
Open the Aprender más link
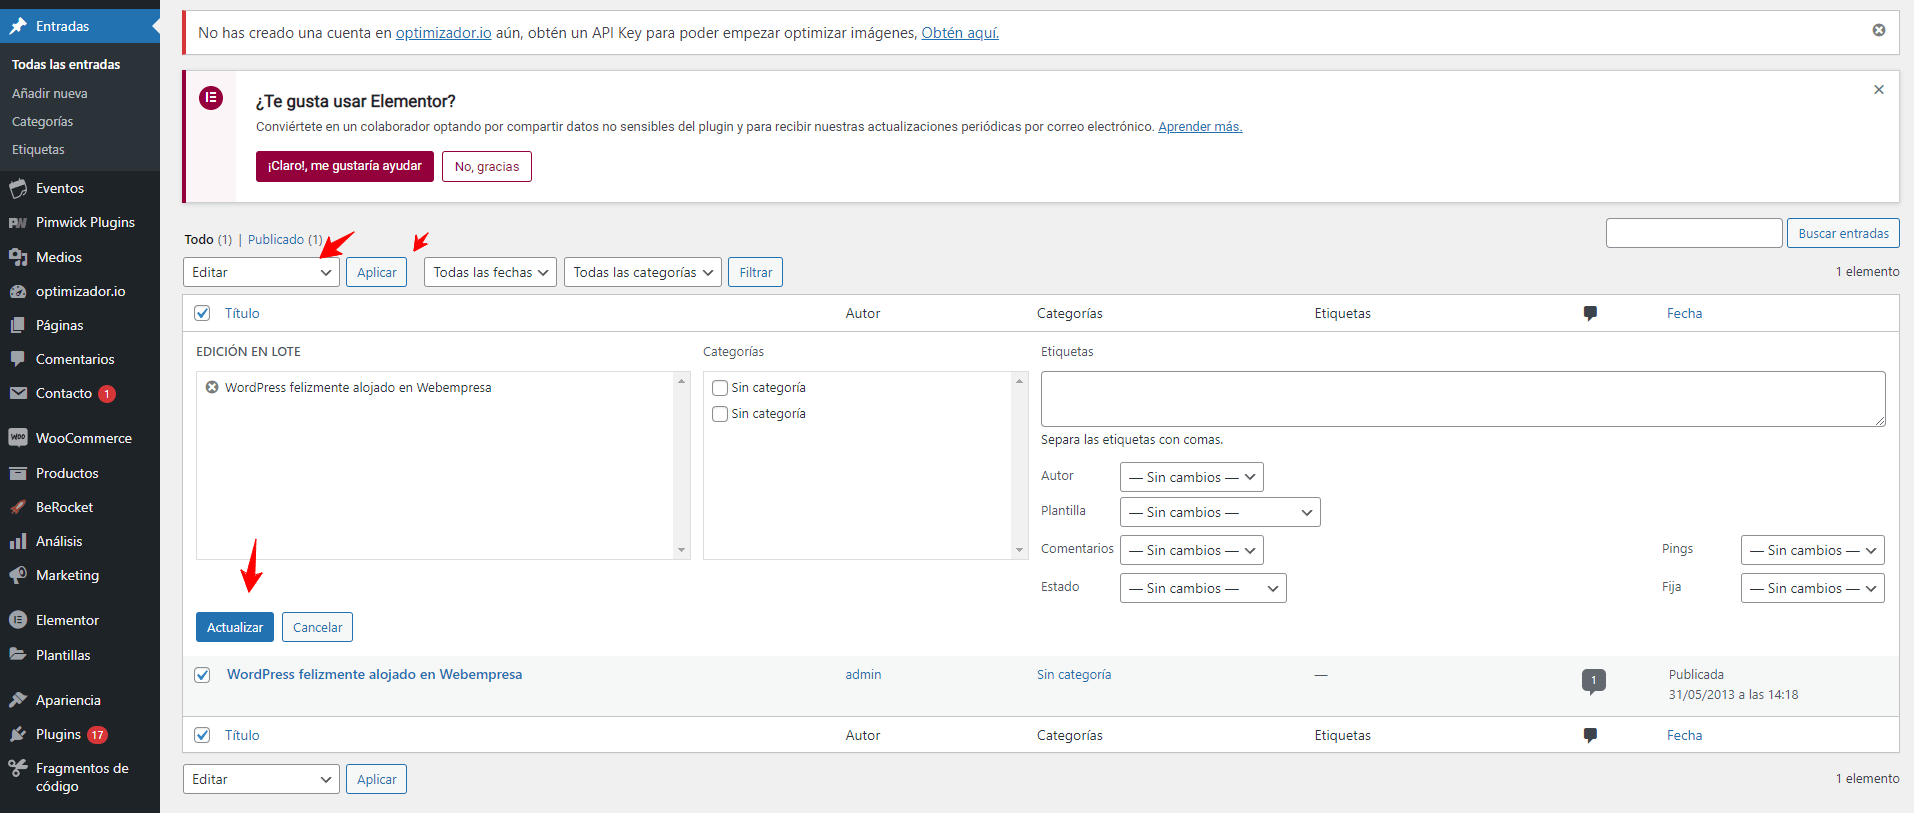(1200, 127)
